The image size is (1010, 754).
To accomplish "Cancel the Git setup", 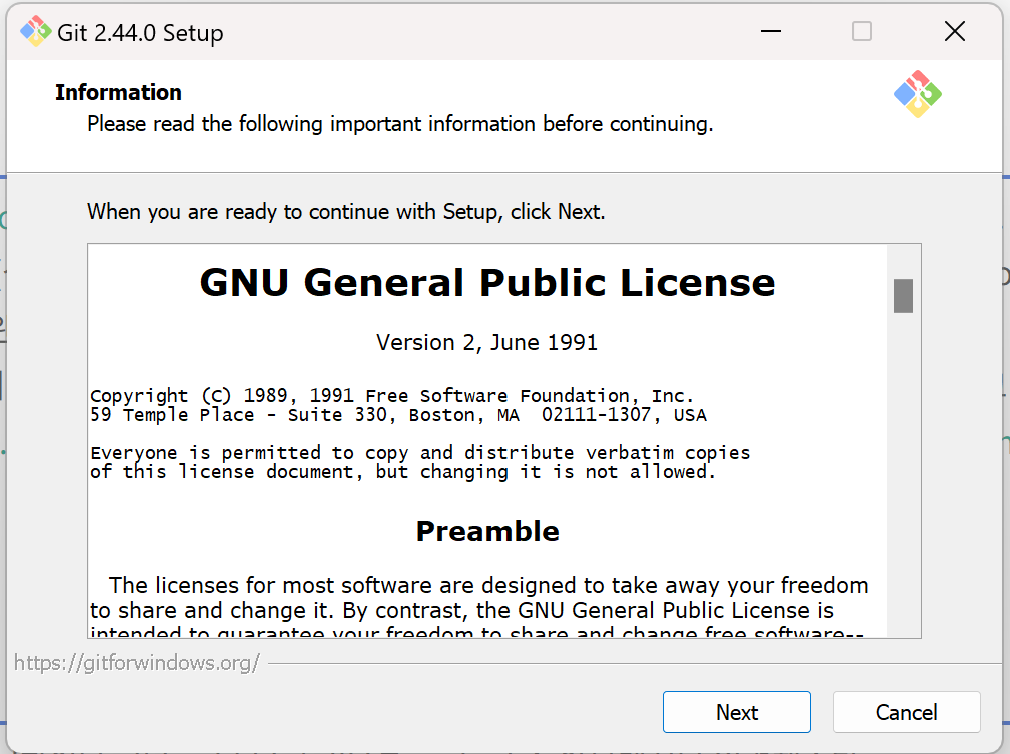I will (906, 712).
